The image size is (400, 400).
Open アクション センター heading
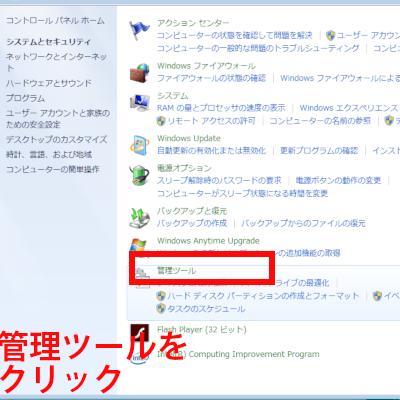click(193, 23)
